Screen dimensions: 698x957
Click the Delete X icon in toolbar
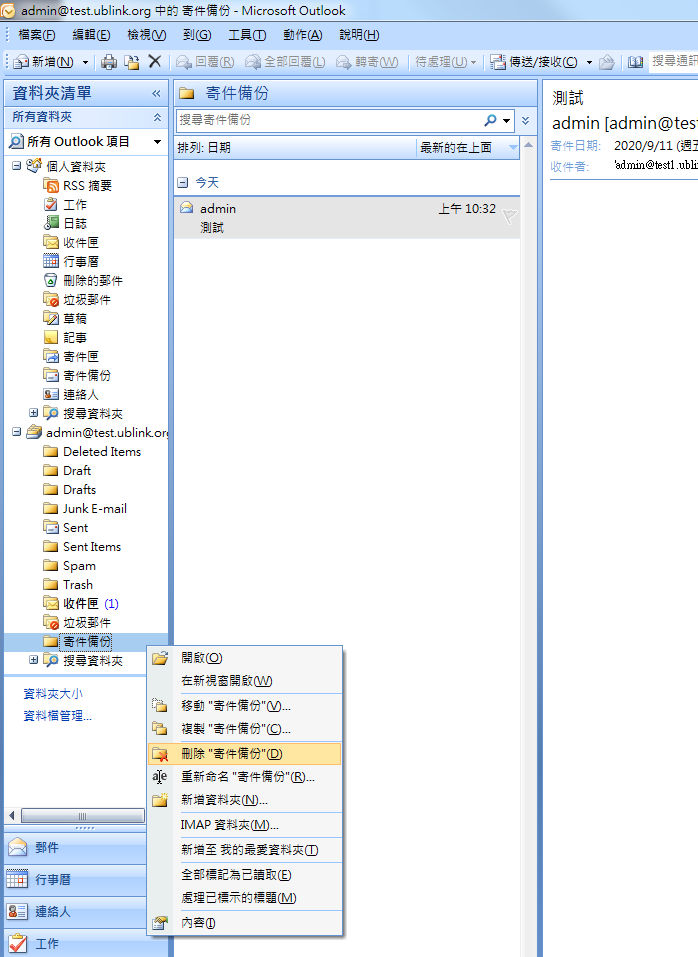155,62
